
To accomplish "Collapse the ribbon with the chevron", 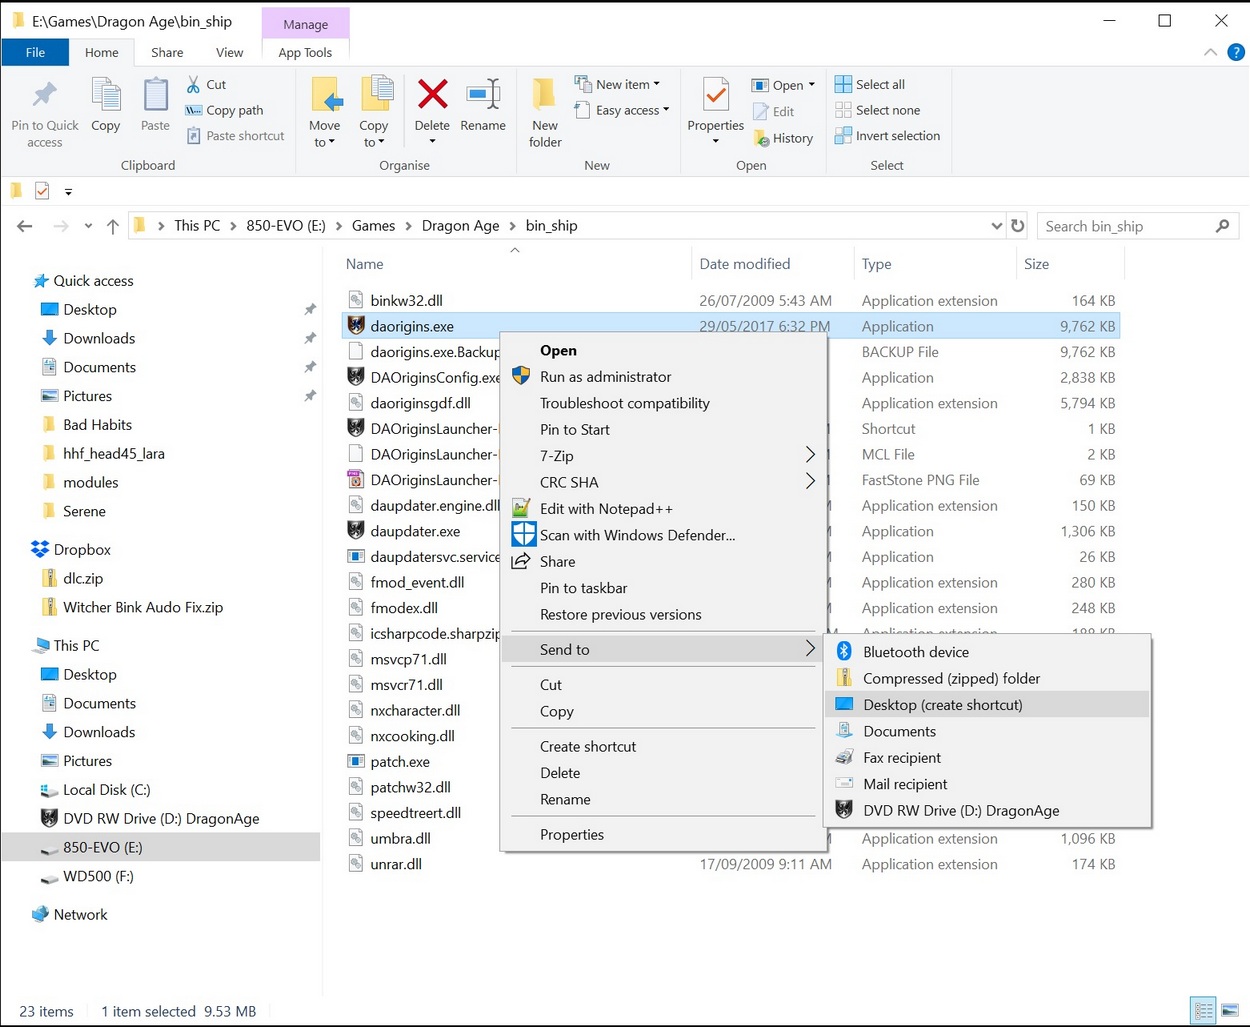I will 1211,52.
